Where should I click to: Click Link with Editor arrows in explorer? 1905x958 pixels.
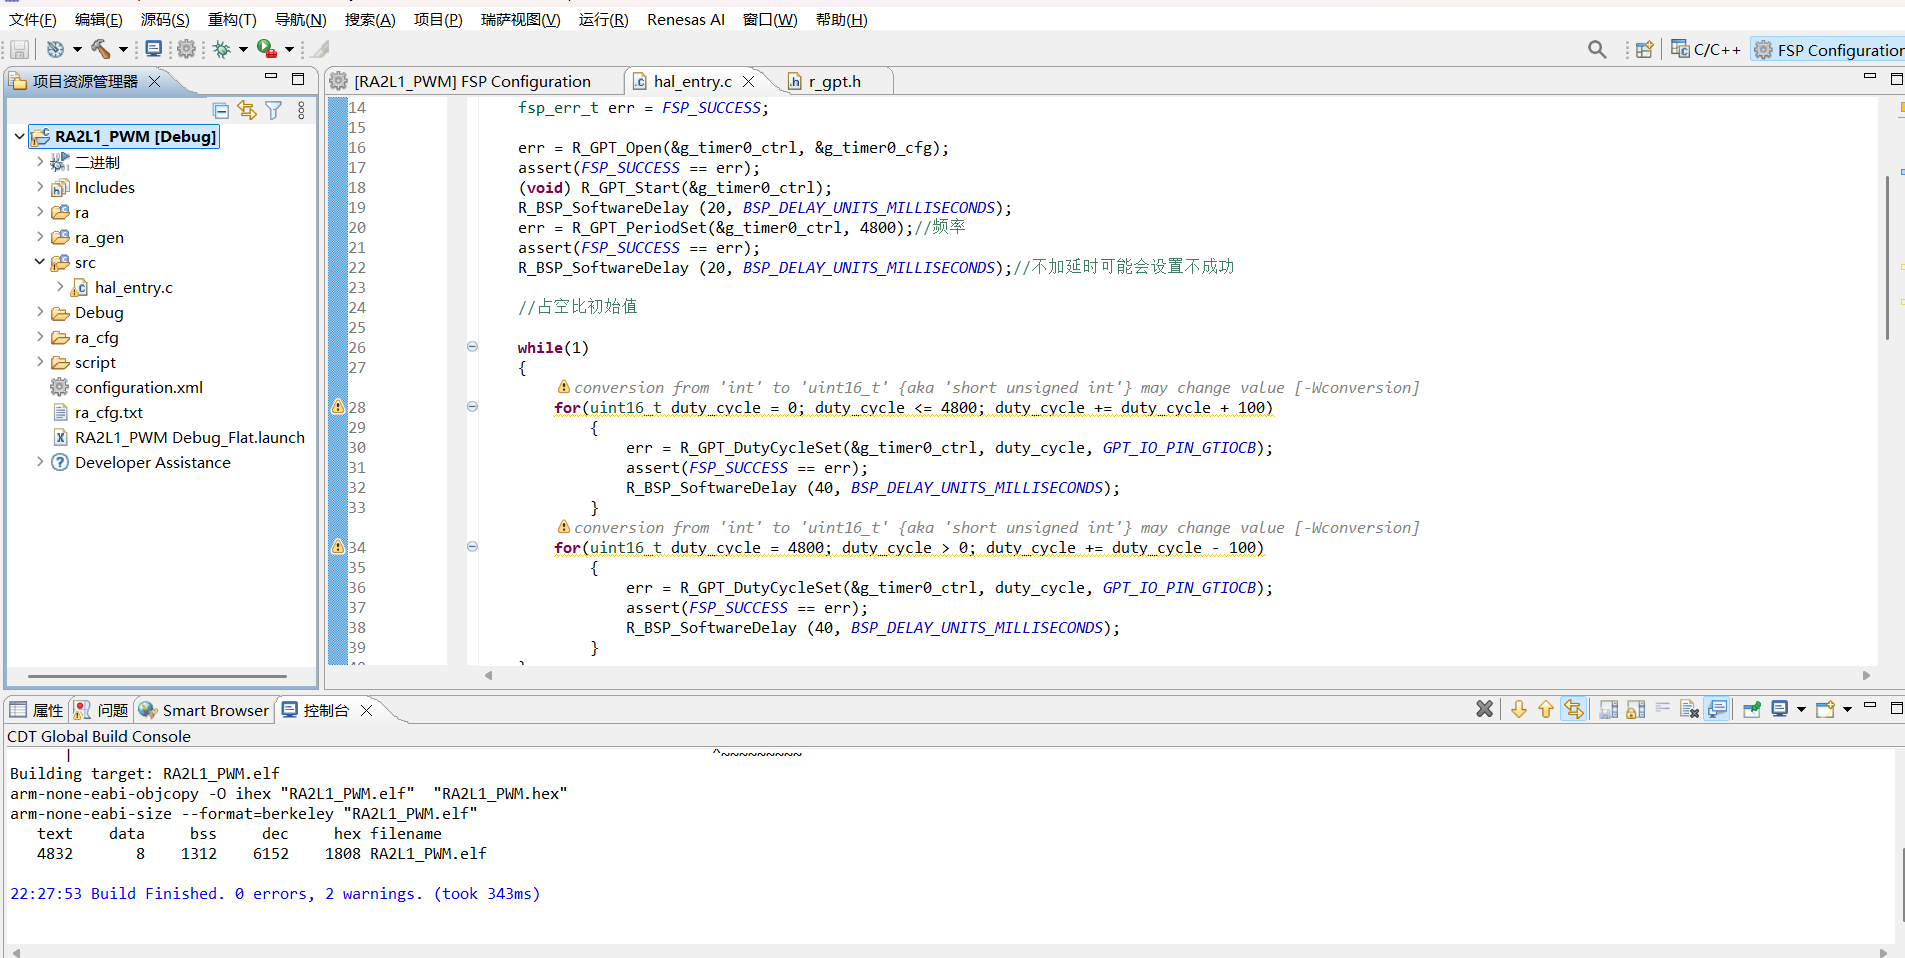pyautogui.click(x=247, y=110)
